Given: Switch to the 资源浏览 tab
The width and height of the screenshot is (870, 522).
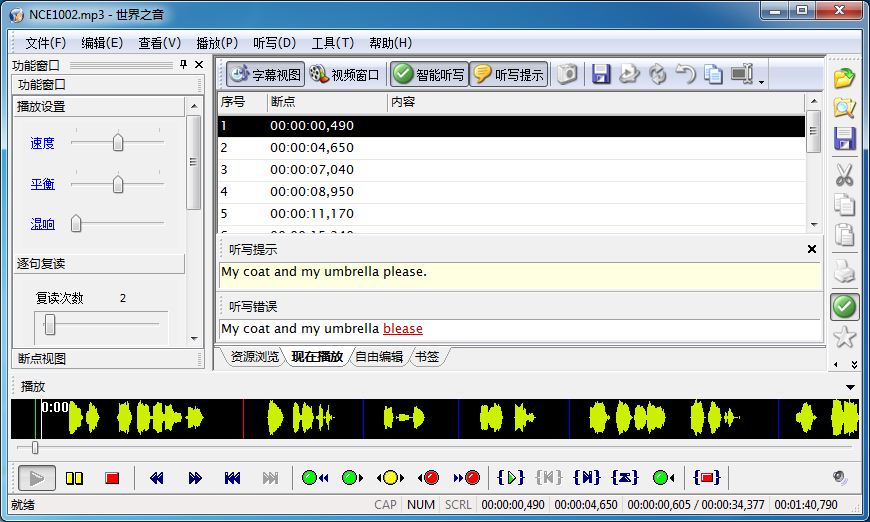Looking at the screenshot, I should (255, 357).
